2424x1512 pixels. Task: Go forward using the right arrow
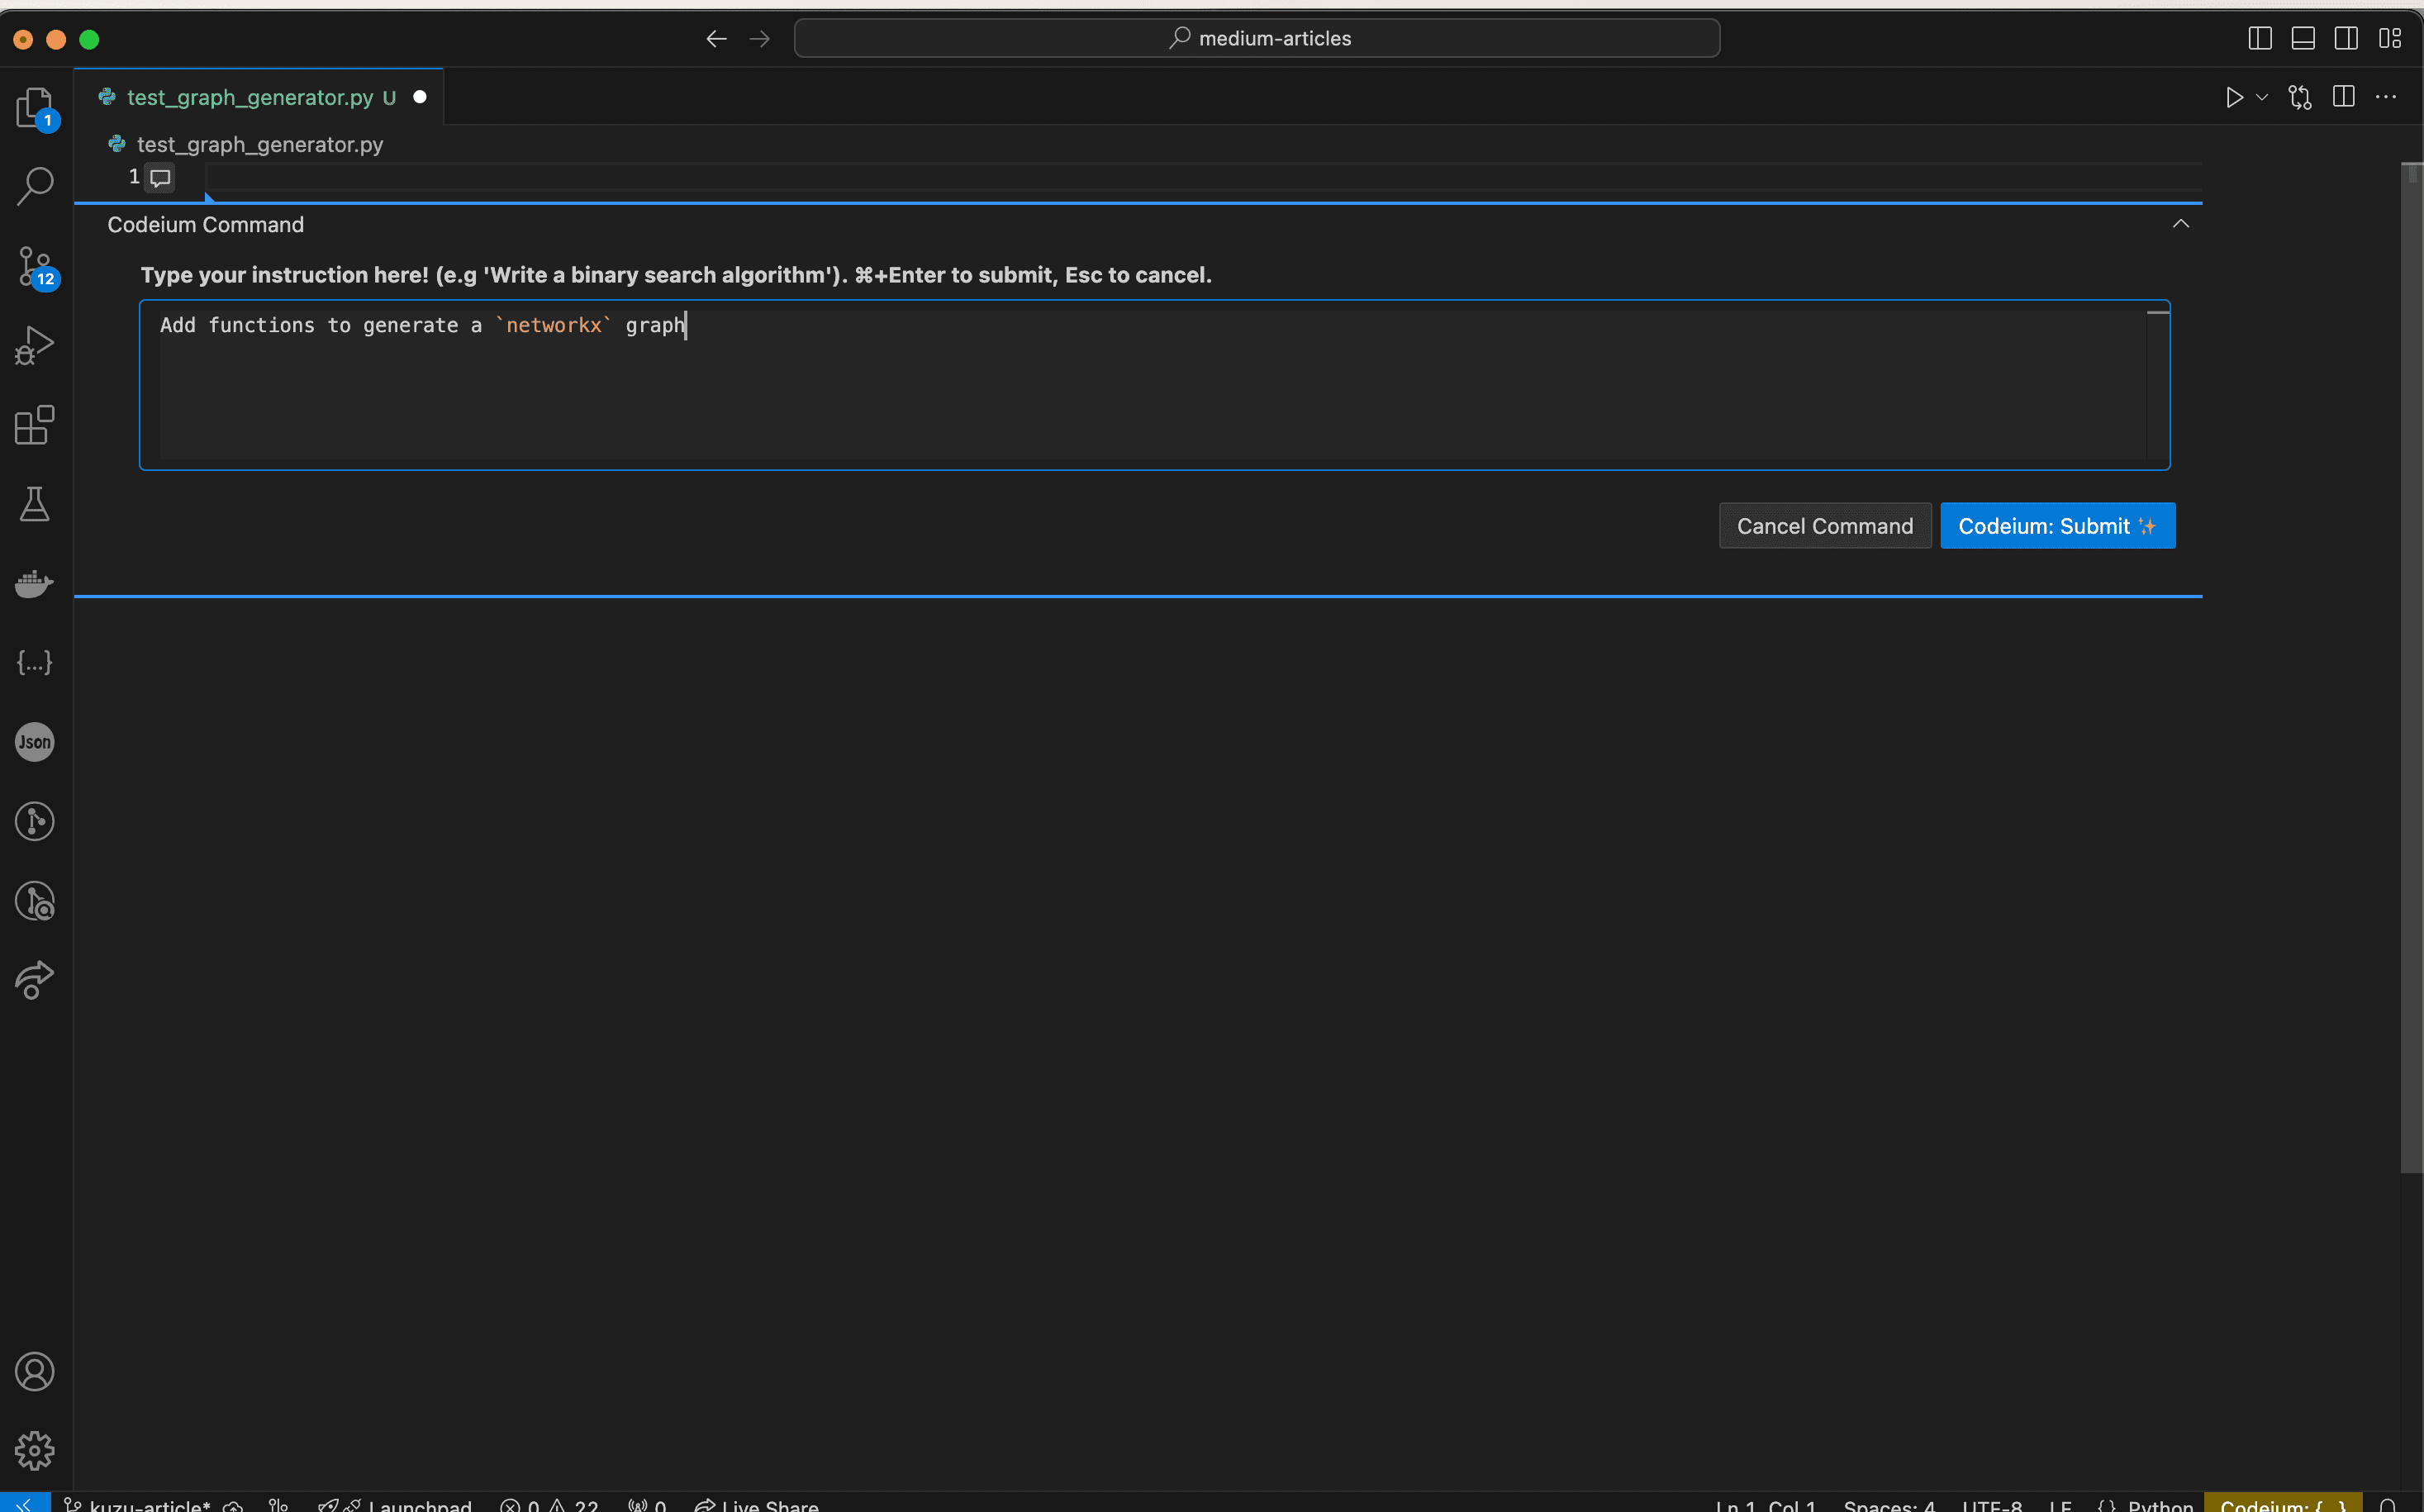pyautogui.click(x=760, y=38)
